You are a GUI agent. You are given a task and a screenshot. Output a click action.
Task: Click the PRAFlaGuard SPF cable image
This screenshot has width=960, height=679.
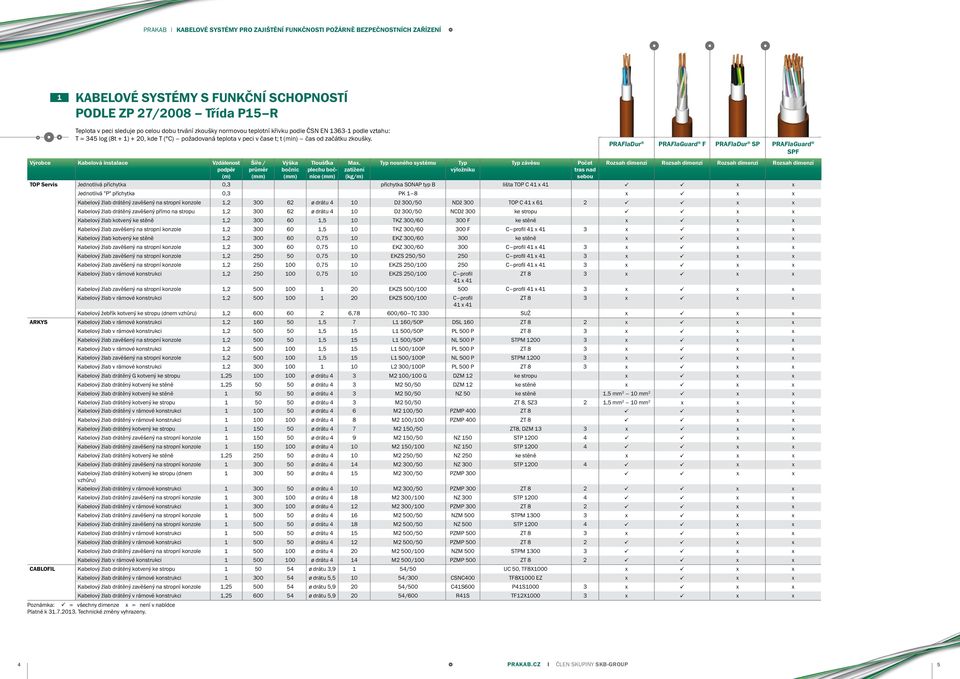point(793,95)
